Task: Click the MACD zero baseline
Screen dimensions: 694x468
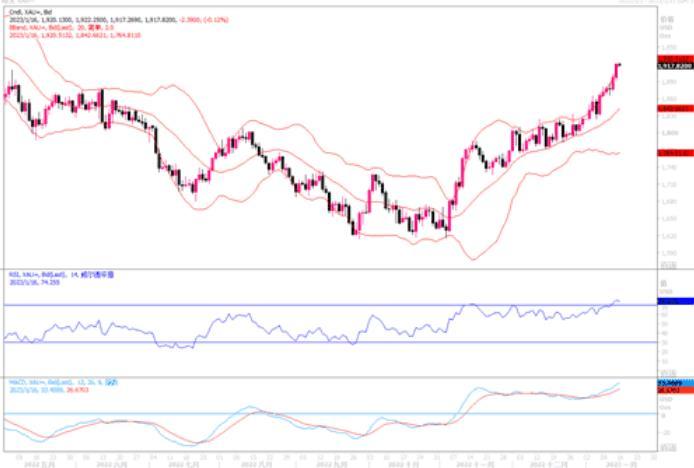Action: click(x=300, y=413)
